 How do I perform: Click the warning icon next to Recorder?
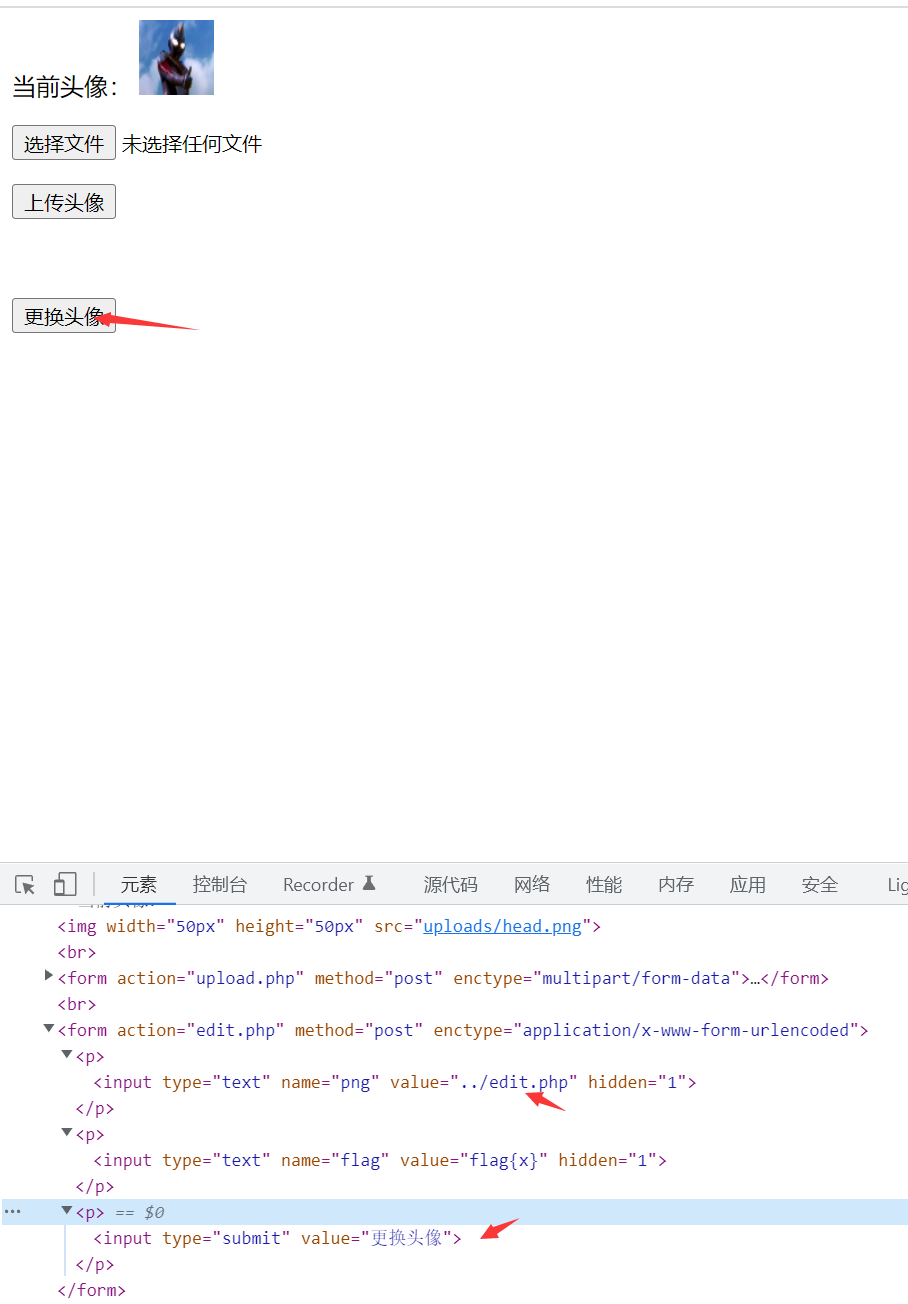pyautogui.click(x=369, y=882)
